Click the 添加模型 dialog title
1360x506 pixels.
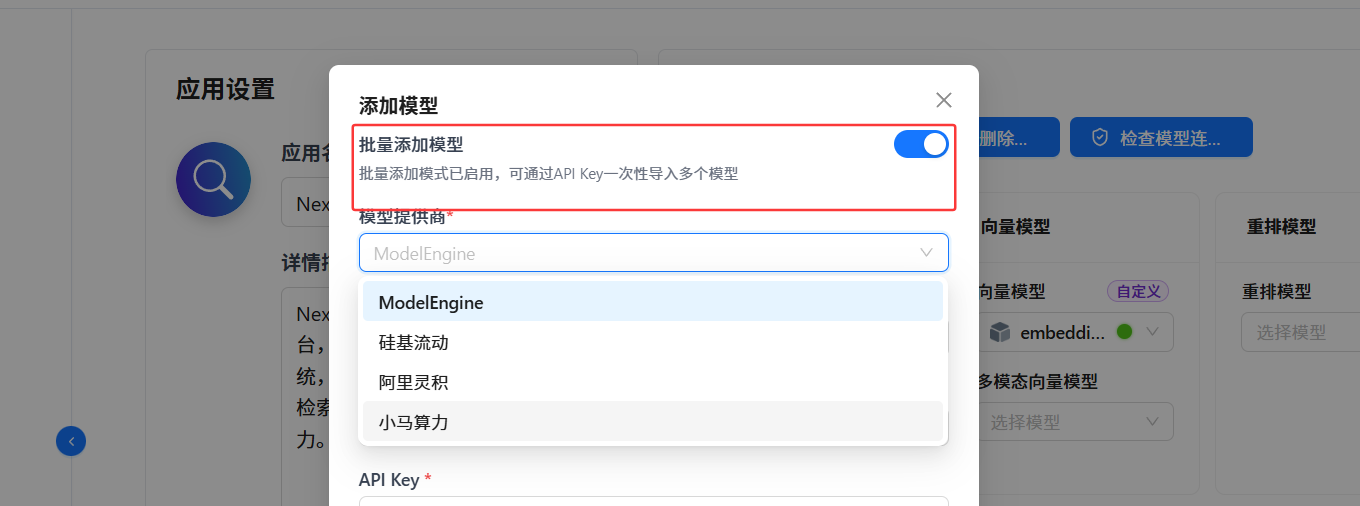[x=398, y=105]
